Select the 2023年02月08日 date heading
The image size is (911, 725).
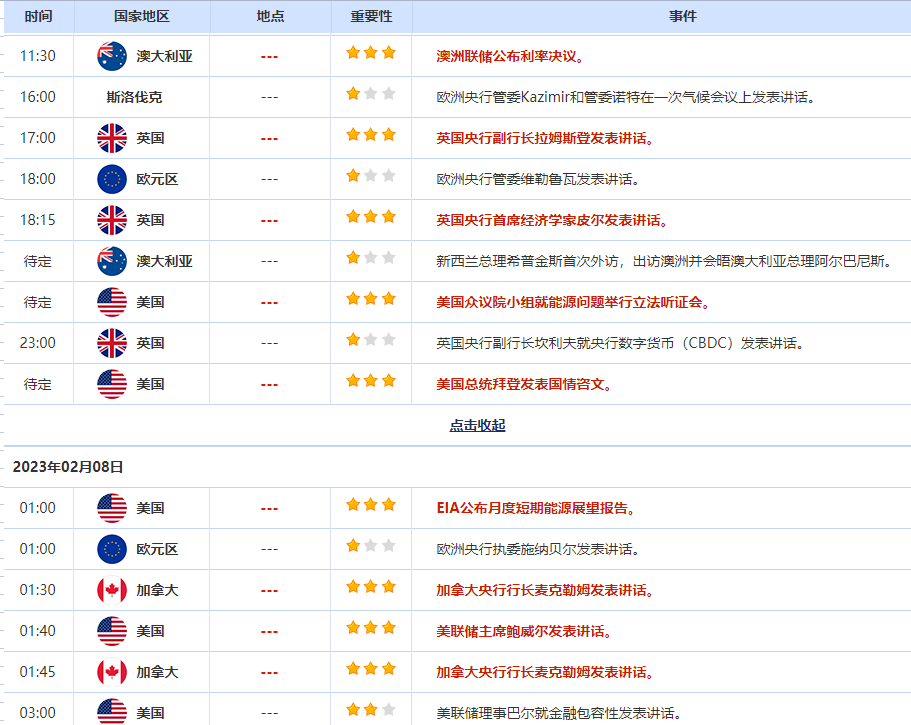pos(68,467)
